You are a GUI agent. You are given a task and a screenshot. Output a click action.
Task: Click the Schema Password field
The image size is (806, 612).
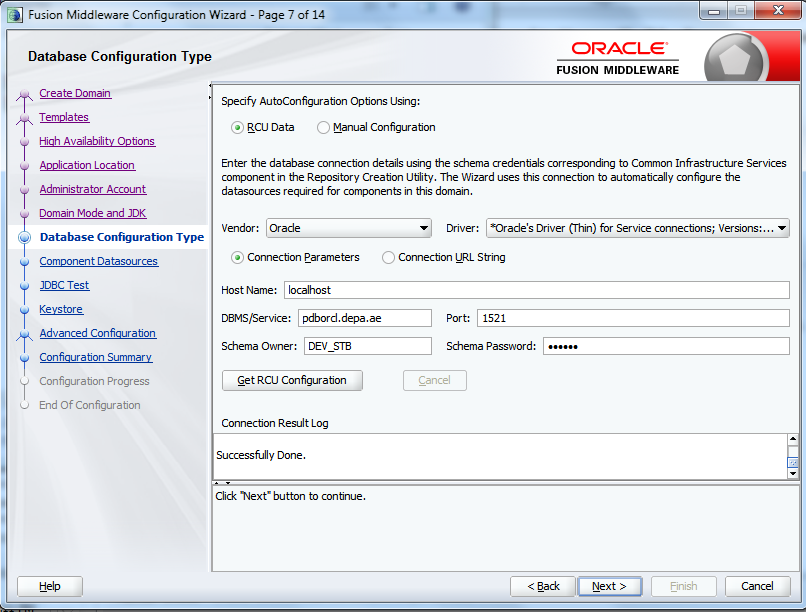666,346
